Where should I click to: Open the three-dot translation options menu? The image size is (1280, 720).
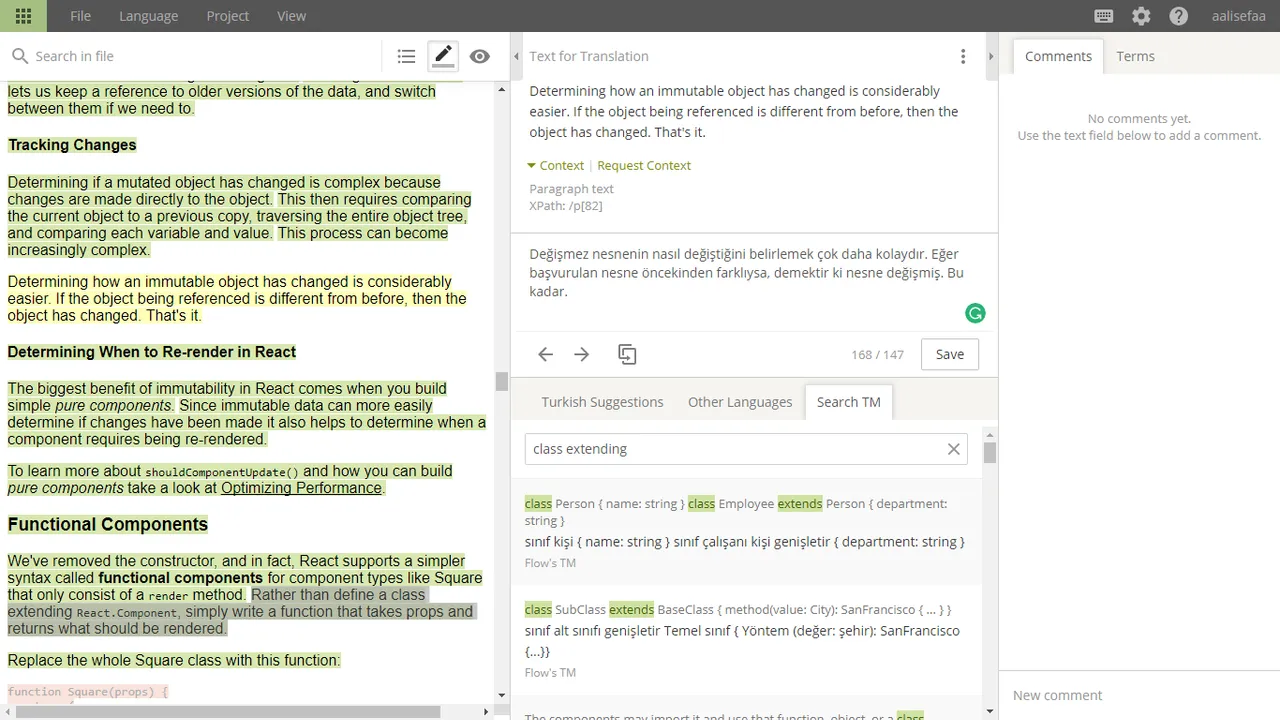click(963, 56)
